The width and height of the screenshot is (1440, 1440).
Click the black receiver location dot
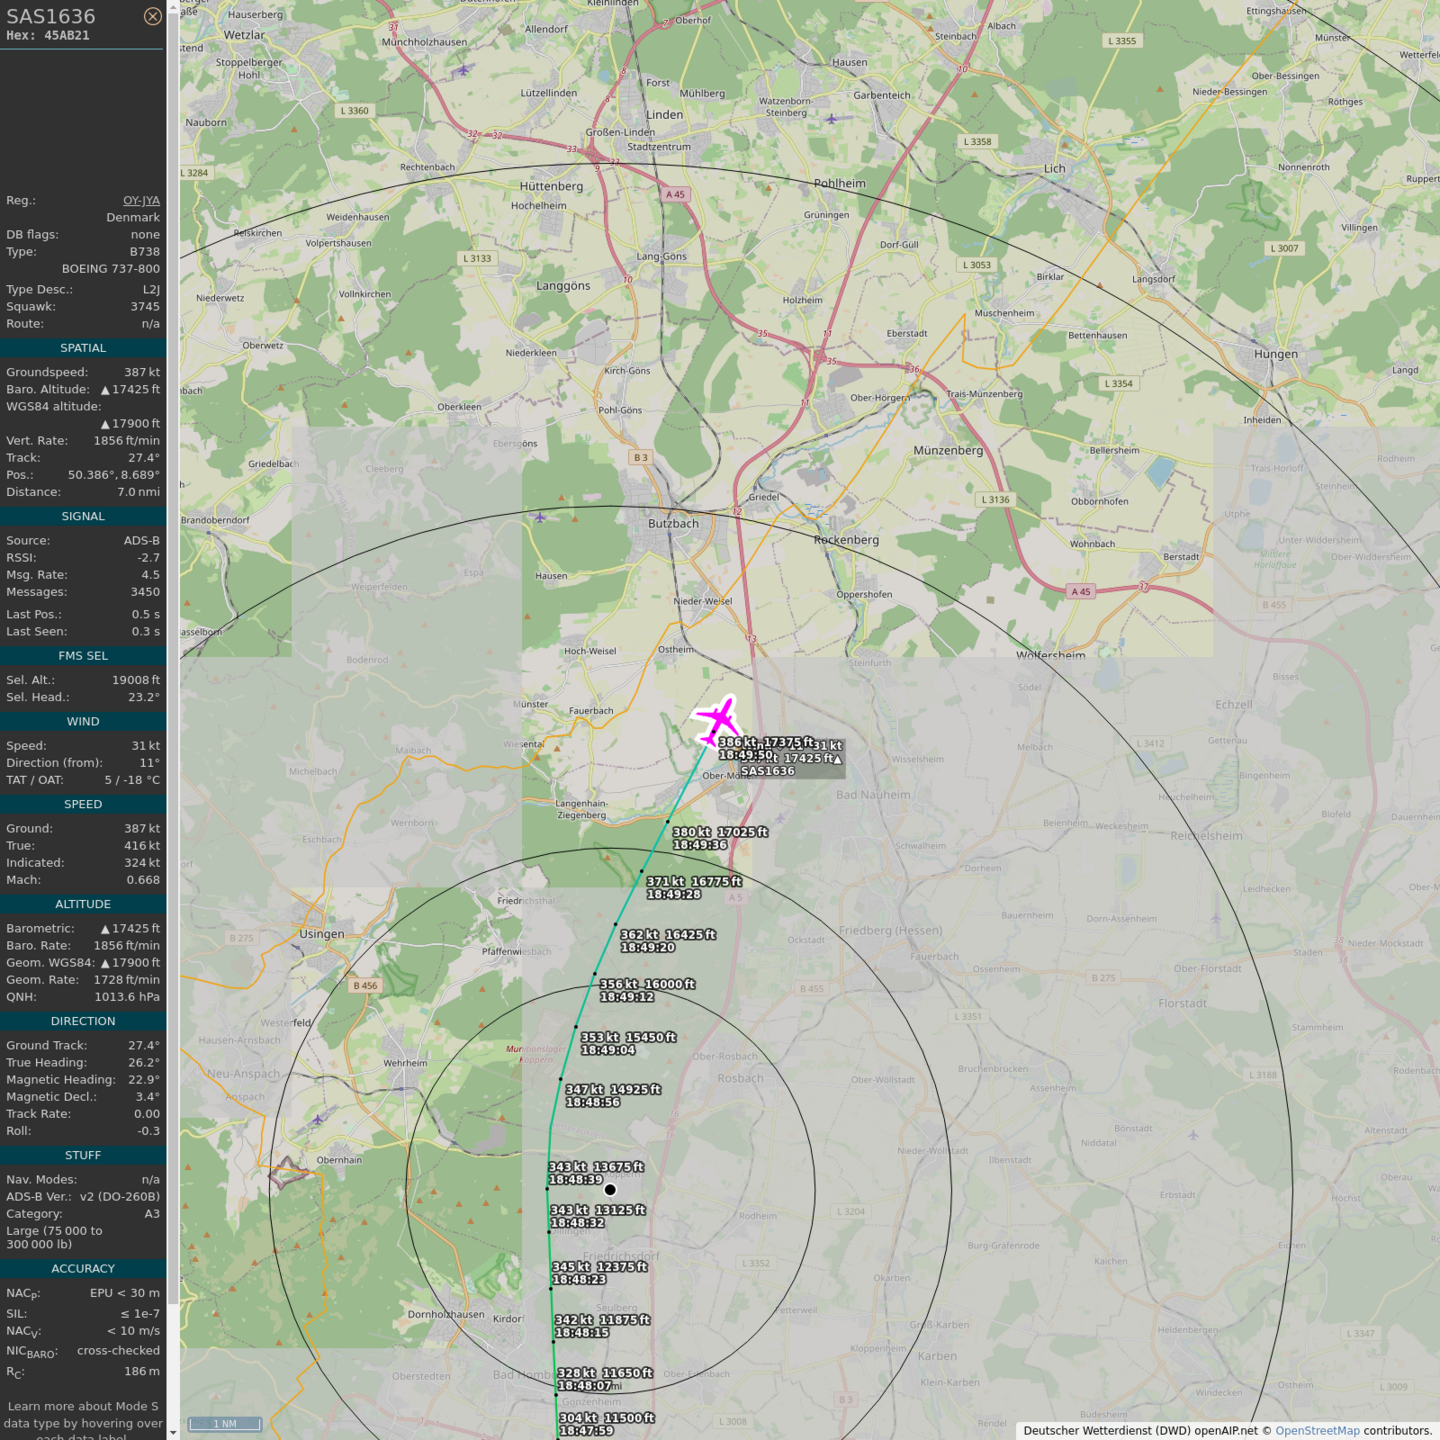[x=610, y=1189]
